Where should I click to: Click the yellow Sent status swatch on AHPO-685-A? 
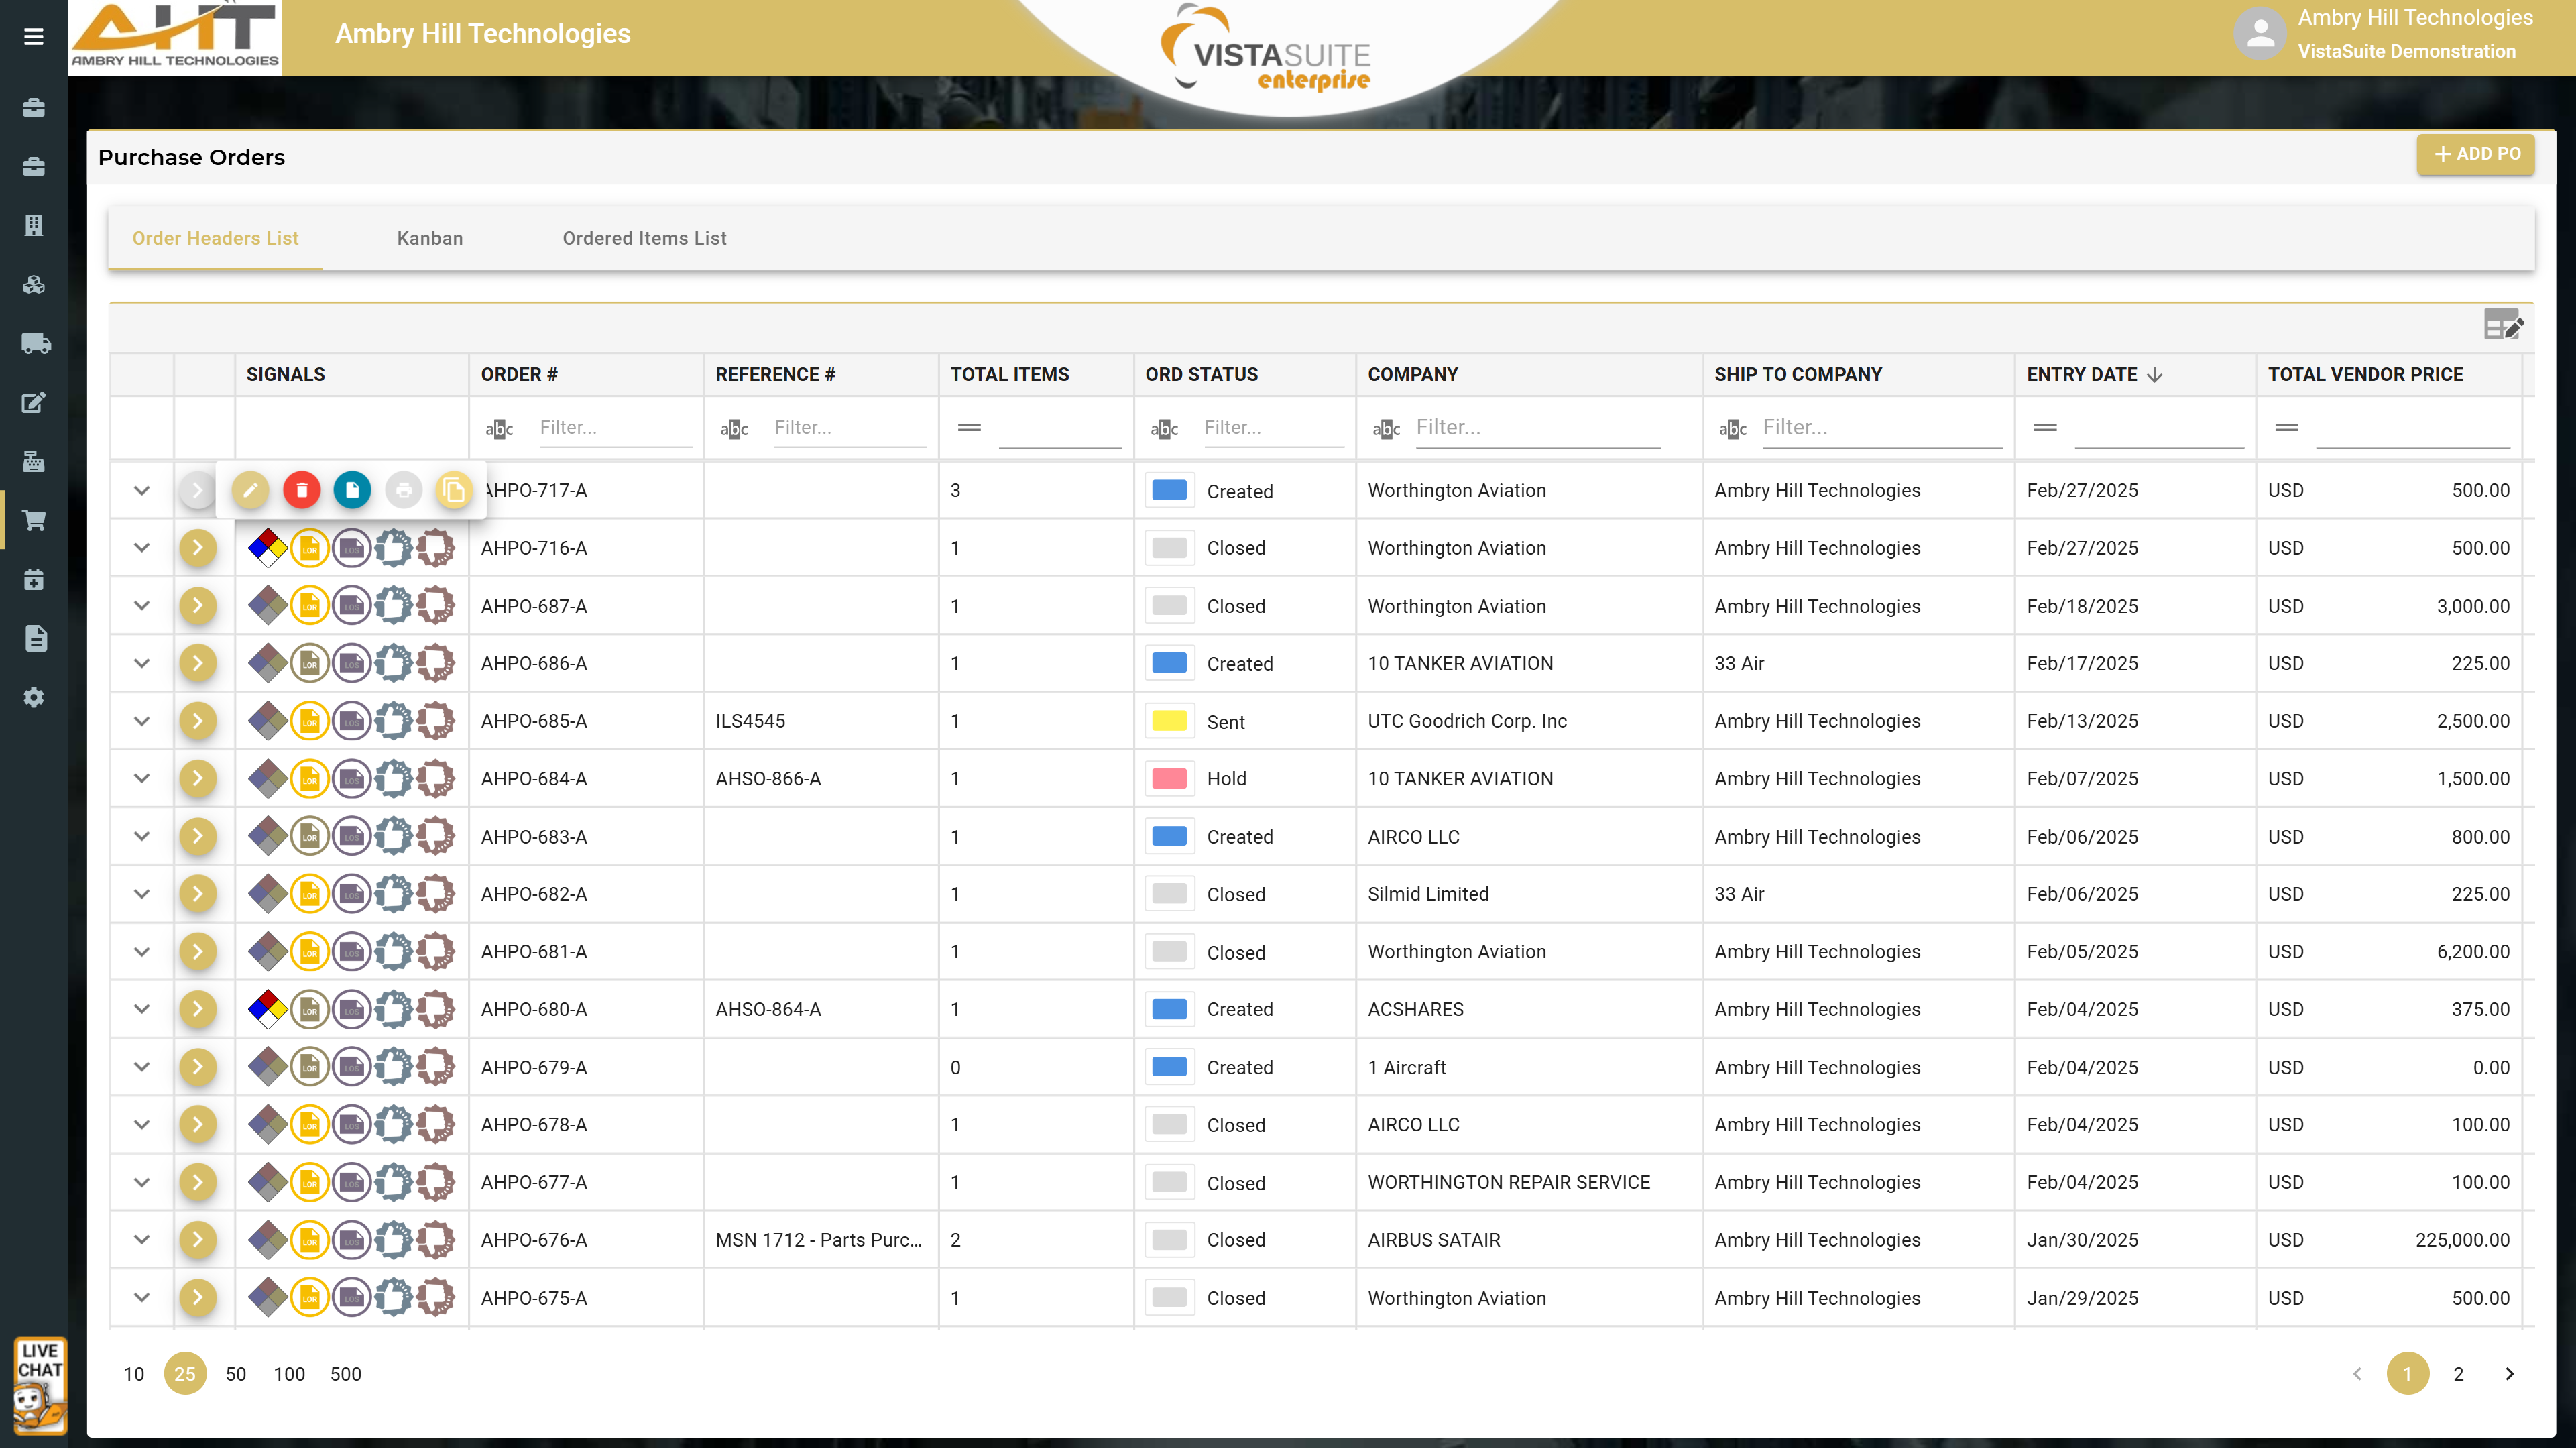point(1169,721)
